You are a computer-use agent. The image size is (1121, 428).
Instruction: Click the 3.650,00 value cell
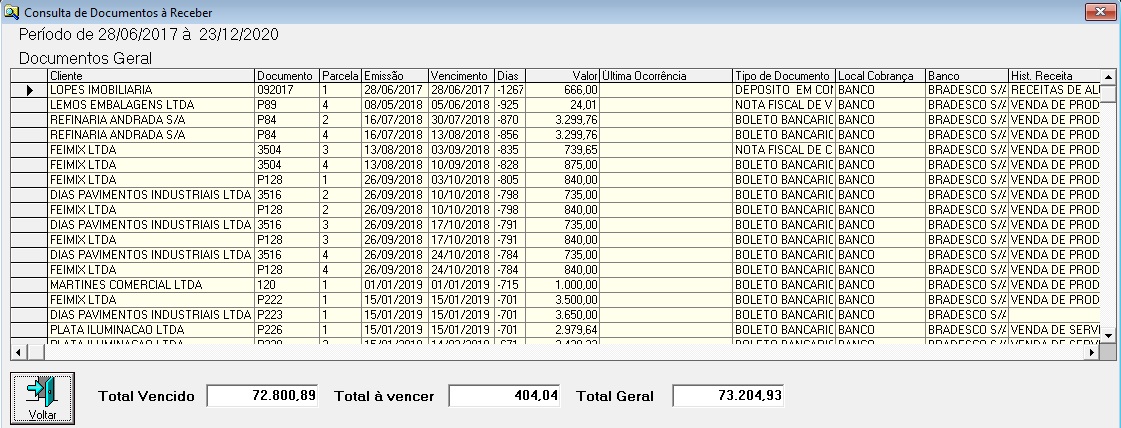tap(562, 314)
